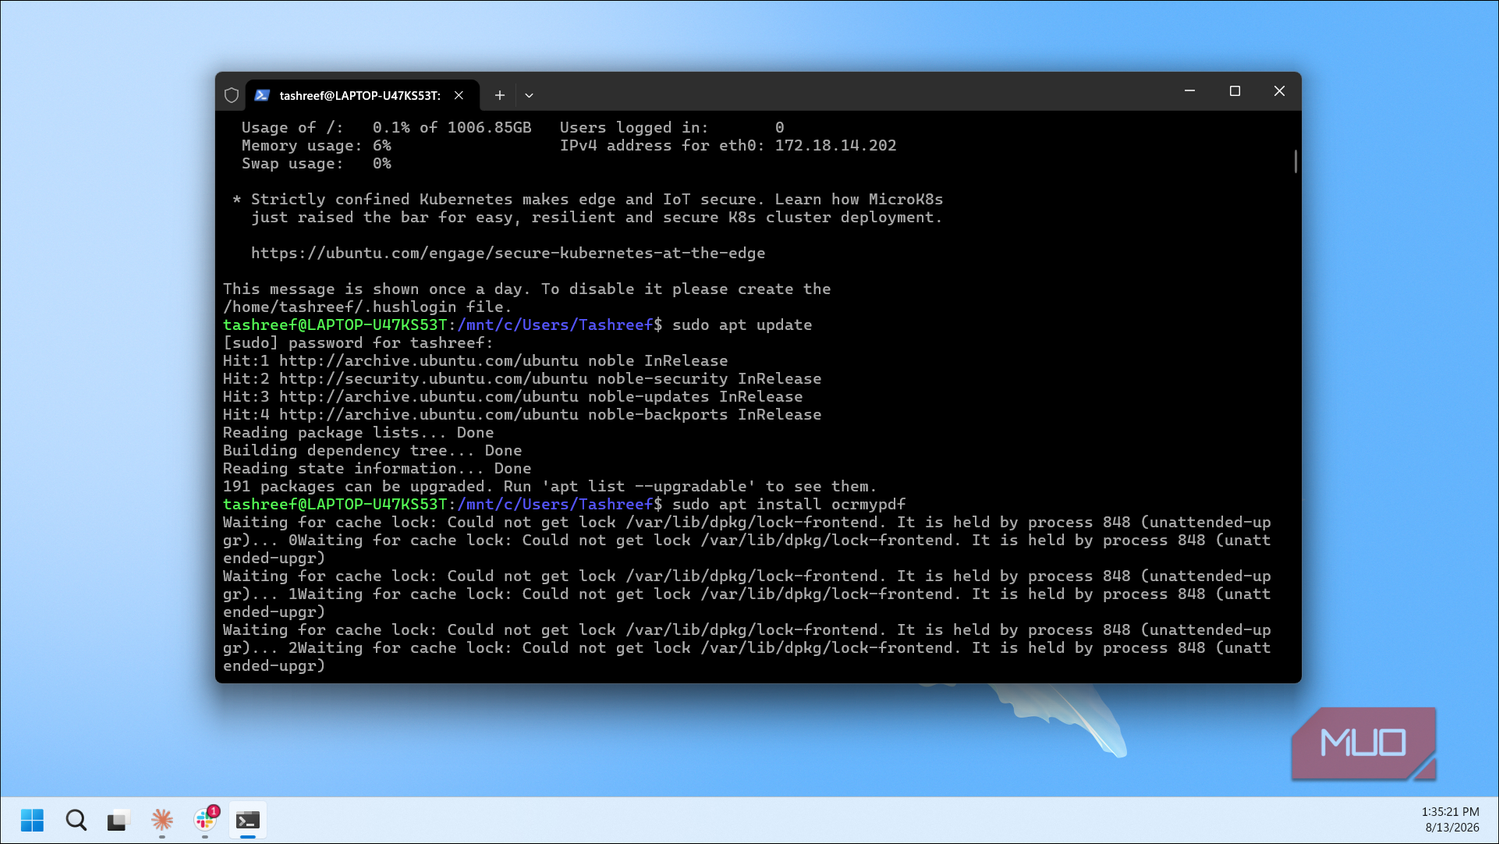Click the 'Hit:1' noble InRelease line
The height and width of the screenshot is (844, 1499).
point(475,361)
